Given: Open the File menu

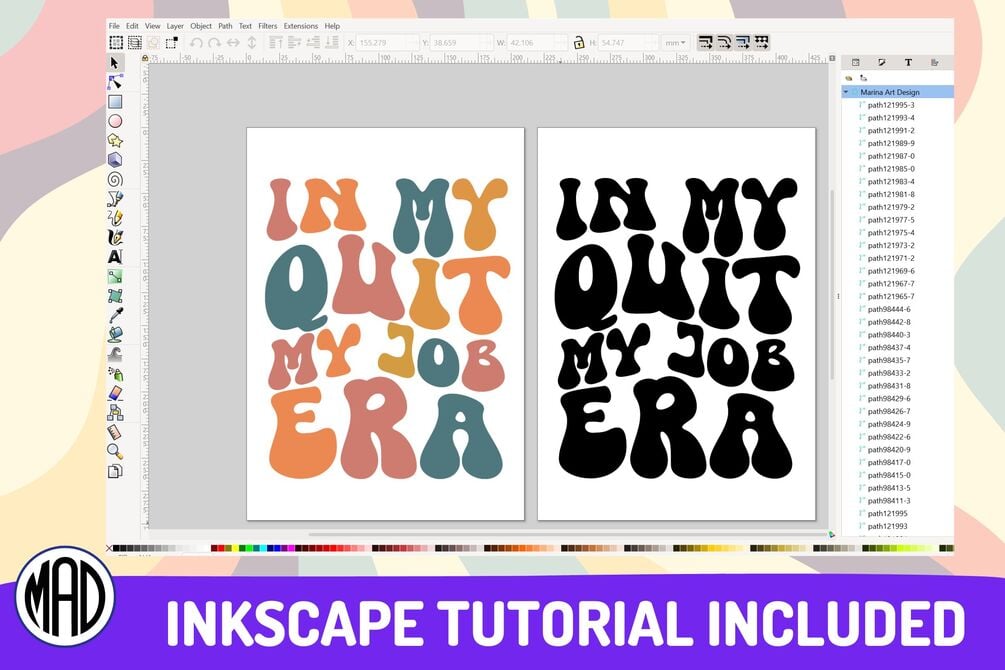Looking at the screenshot, I should click(x=114, y=26).
